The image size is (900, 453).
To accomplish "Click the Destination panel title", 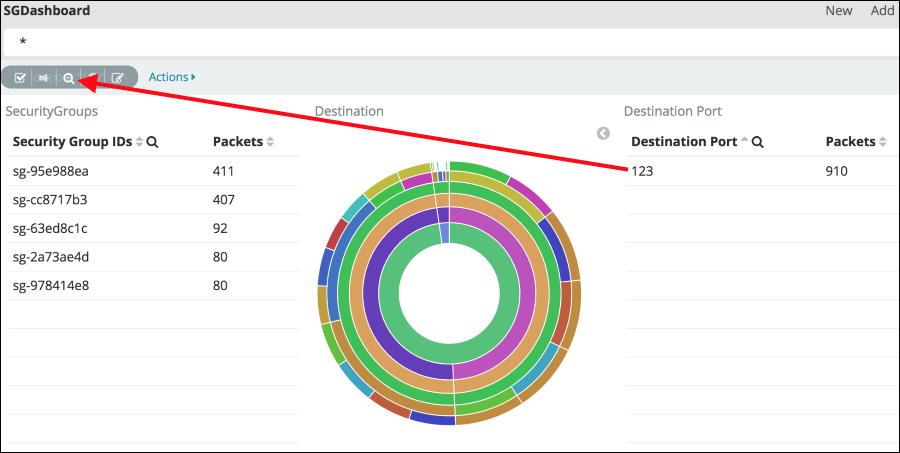I will tap(349, 111).
